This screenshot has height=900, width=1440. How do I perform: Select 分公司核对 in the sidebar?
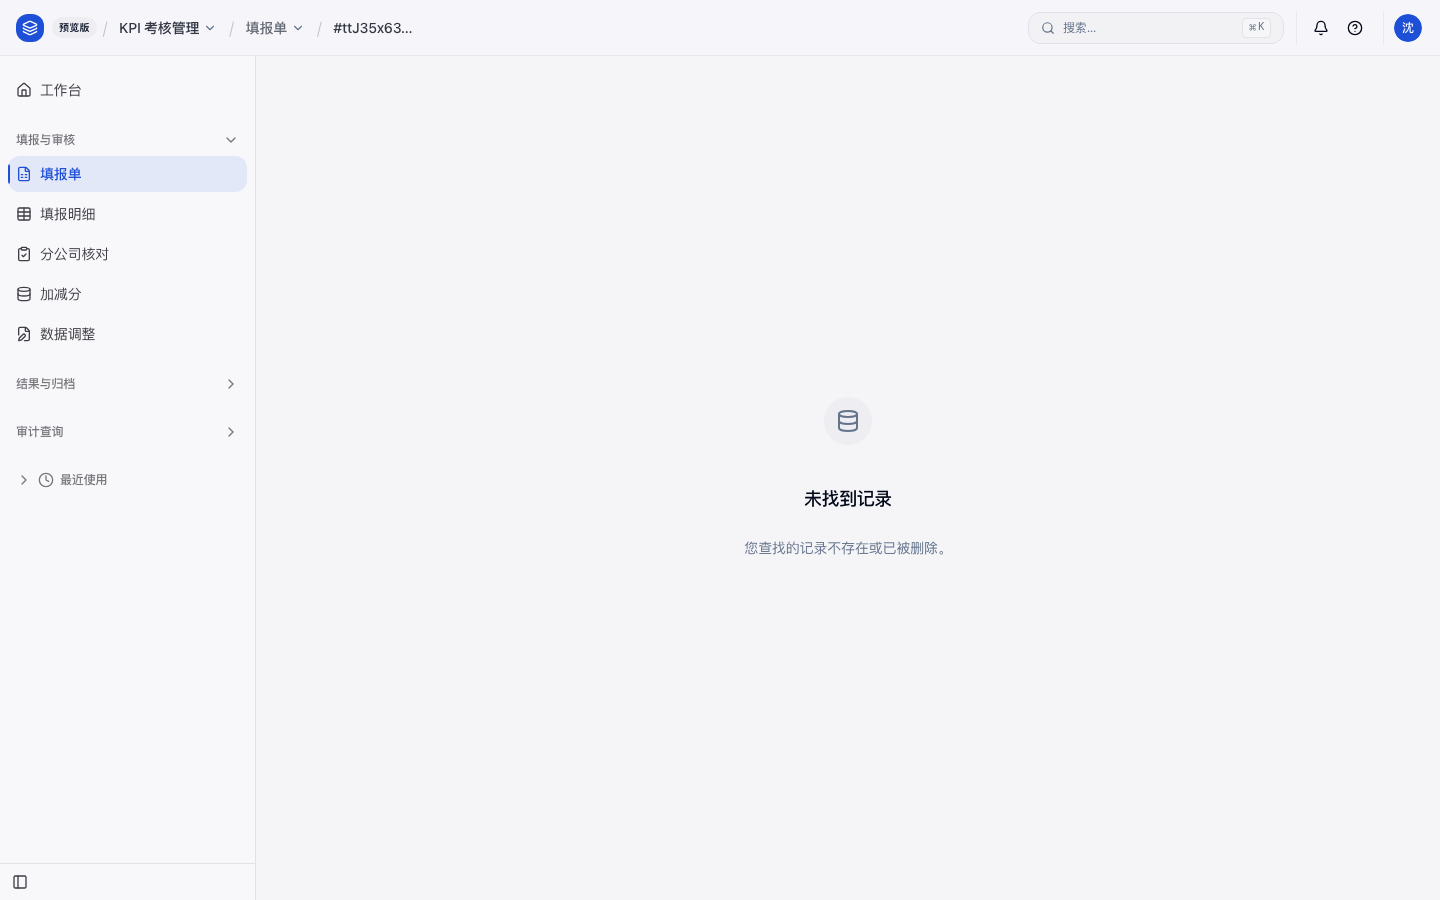click(x=127, y=254)
